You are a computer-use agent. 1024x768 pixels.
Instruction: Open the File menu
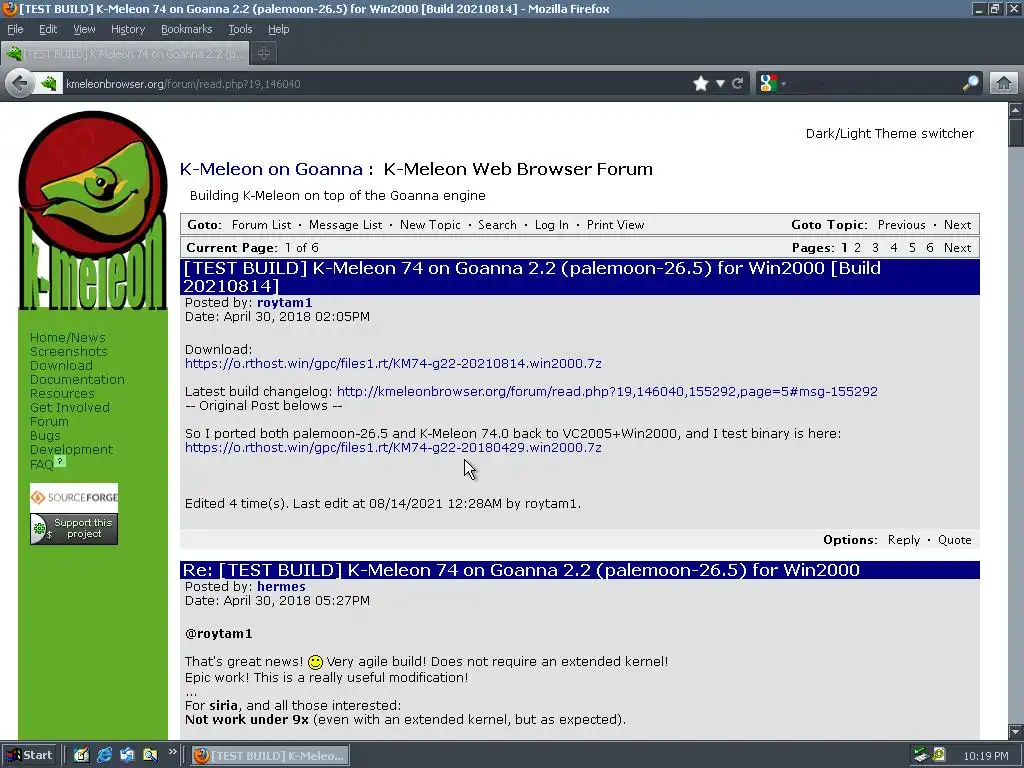(x=15, y=29)
